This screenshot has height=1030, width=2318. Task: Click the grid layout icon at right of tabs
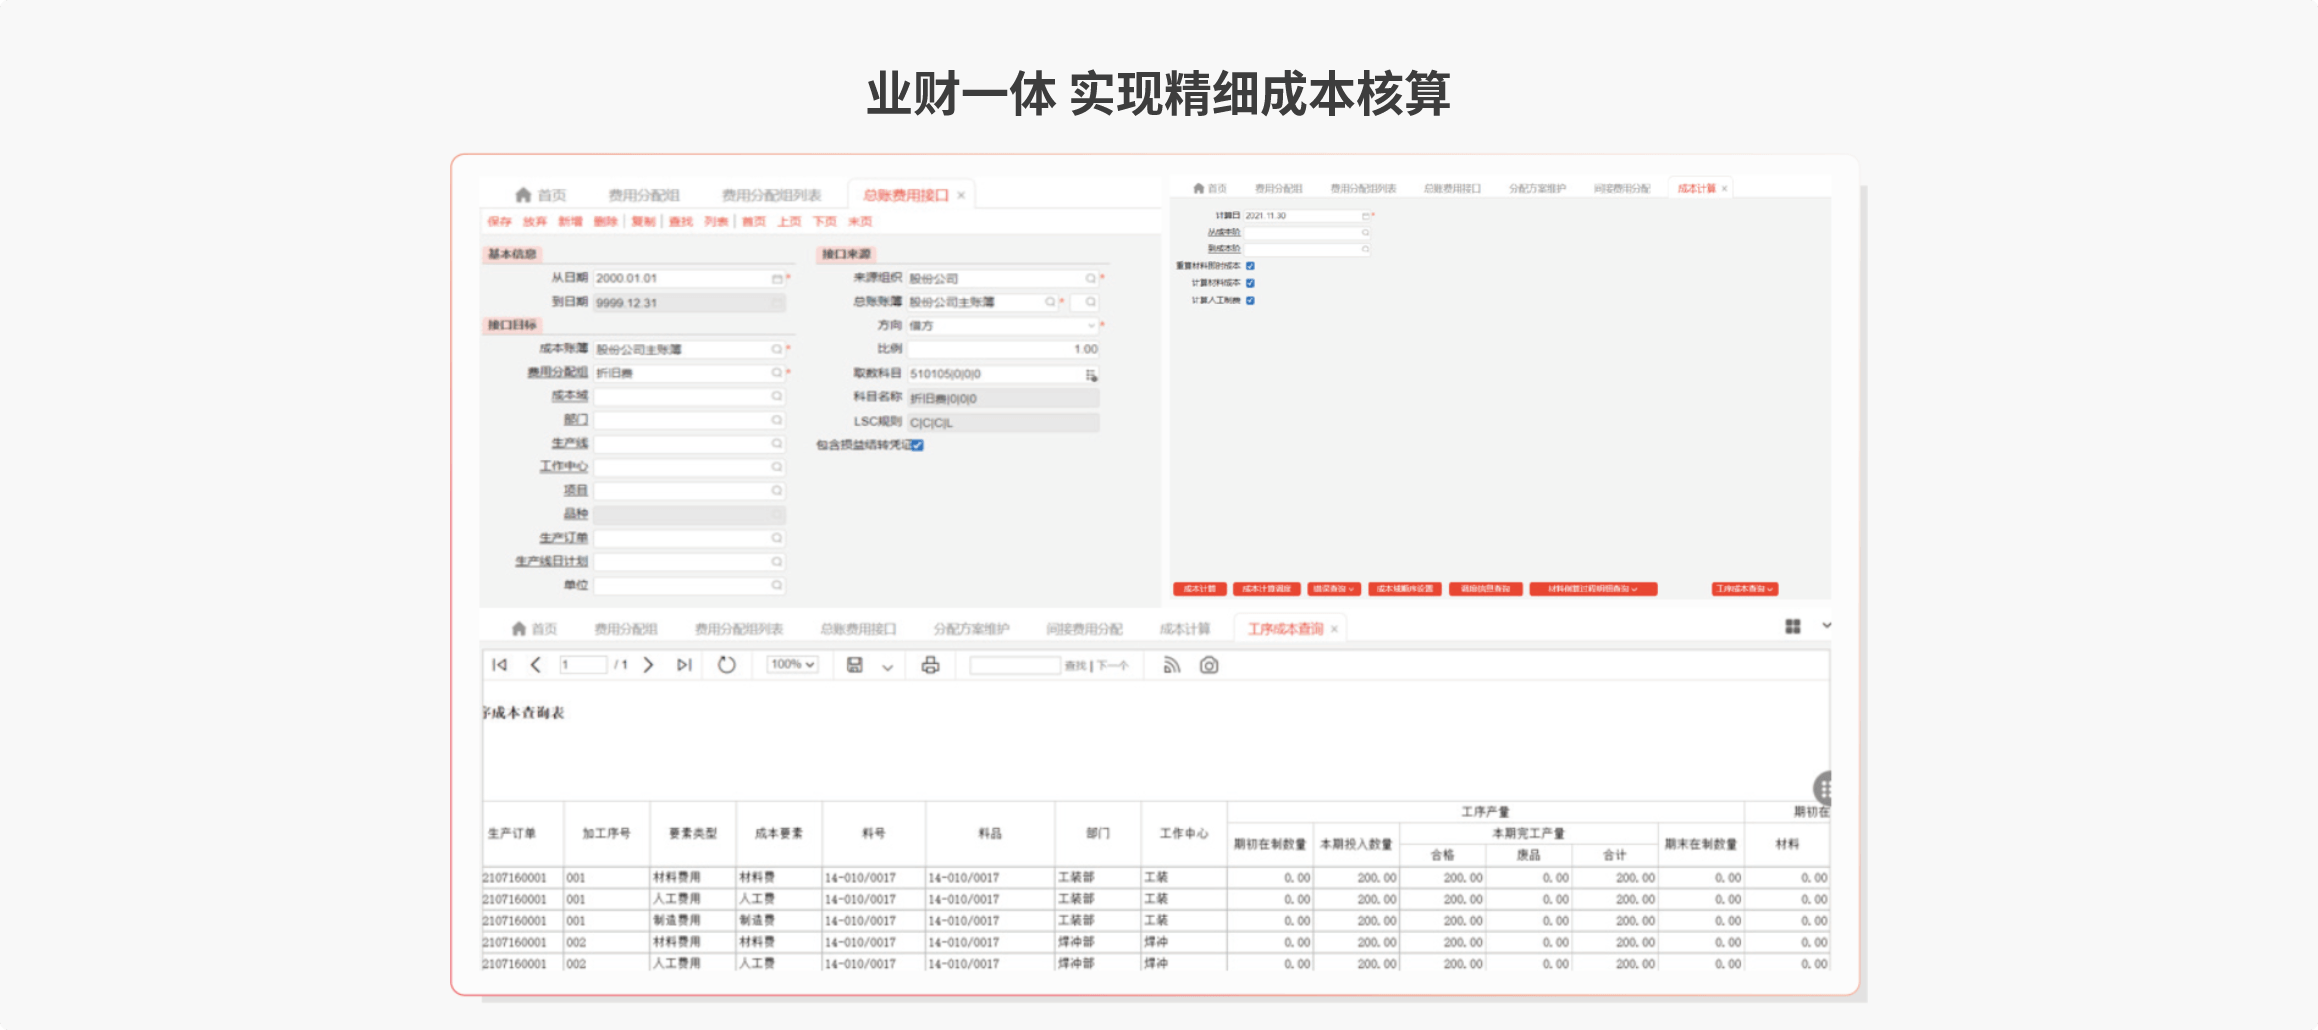coord(1792,626)
